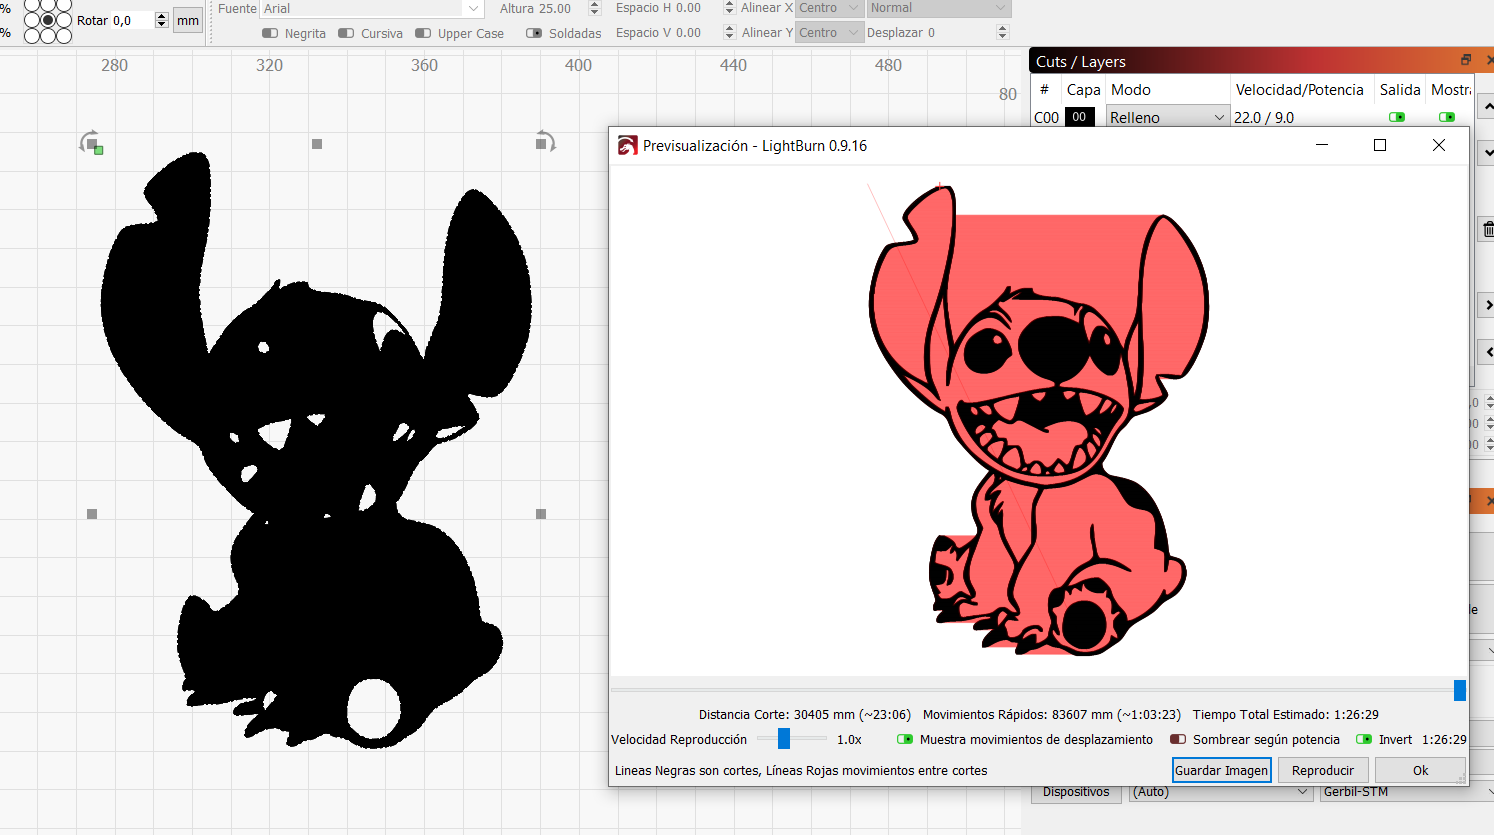
Task: Open the Gerbil-STM device dropdown
Action: [x=1406, y=792]
